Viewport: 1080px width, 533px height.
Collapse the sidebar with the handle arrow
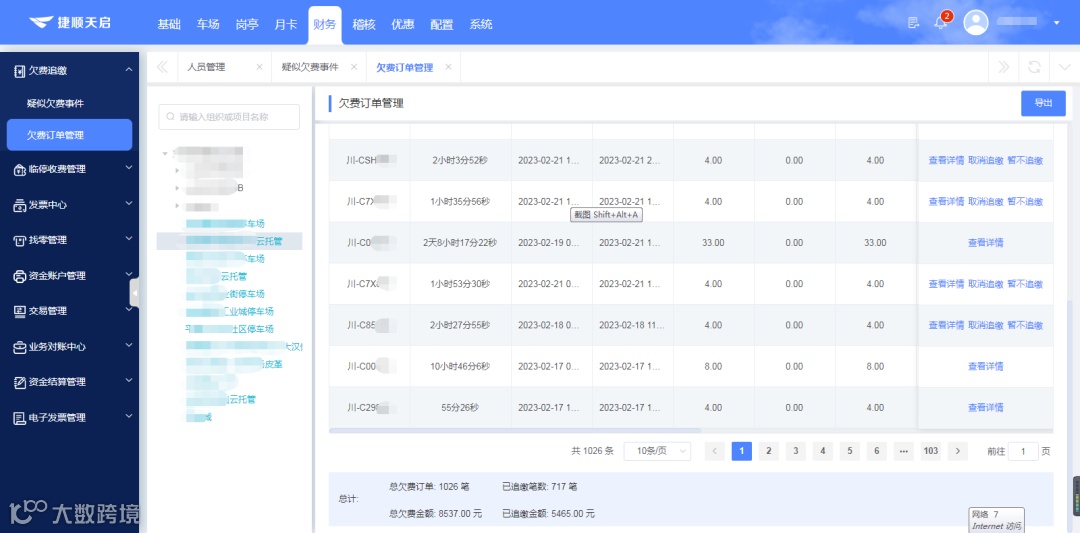point(134,293)
